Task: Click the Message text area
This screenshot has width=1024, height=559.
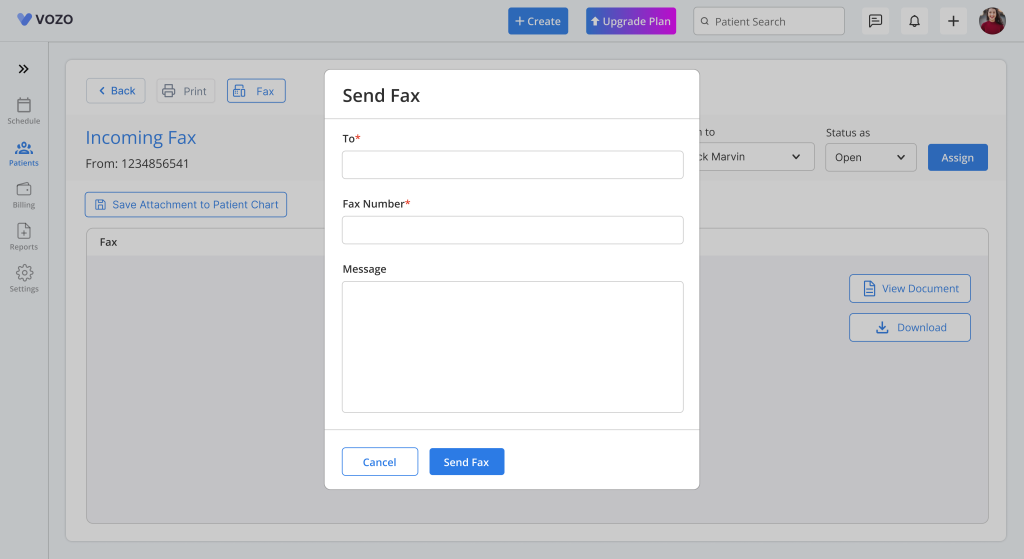Action: (512, 346)
